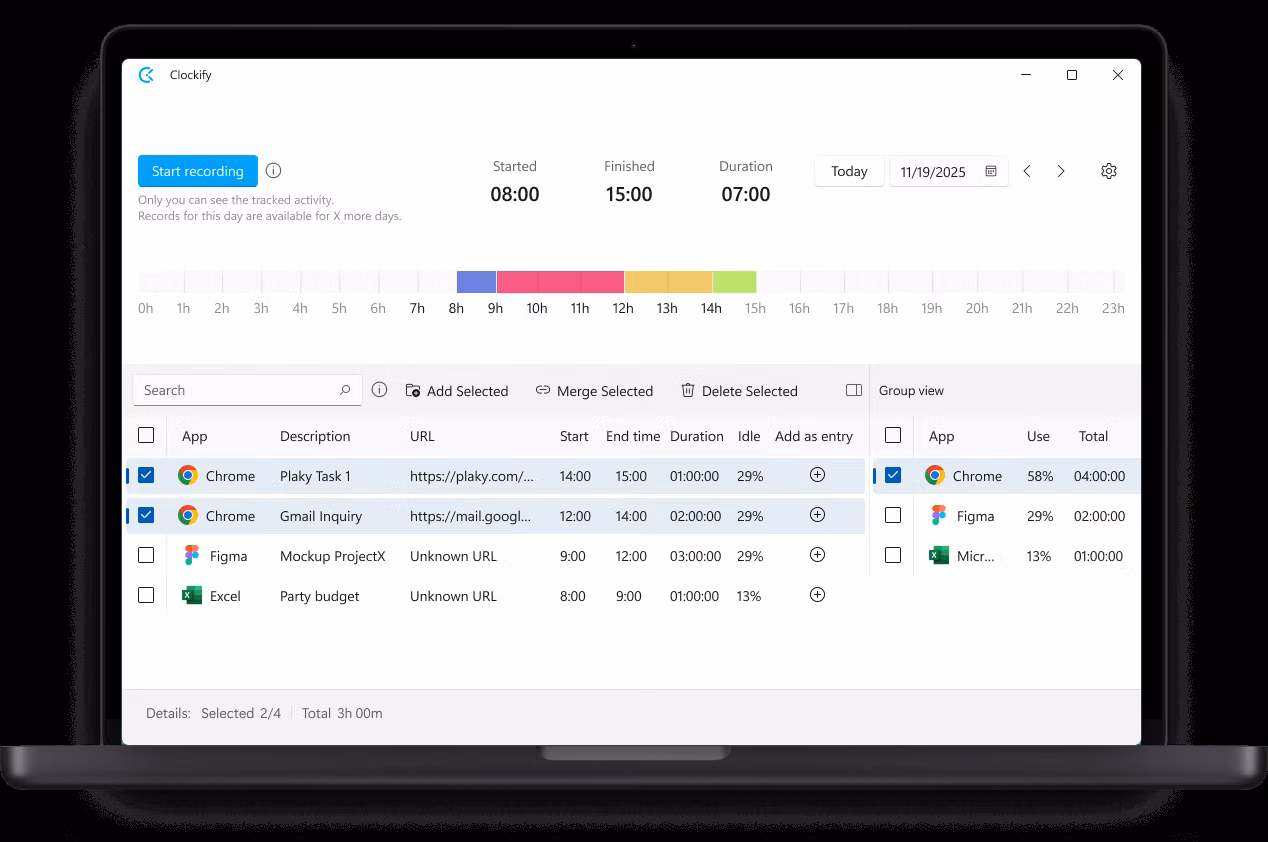Toggle the group view panel icon

click(x=853, y=390)
